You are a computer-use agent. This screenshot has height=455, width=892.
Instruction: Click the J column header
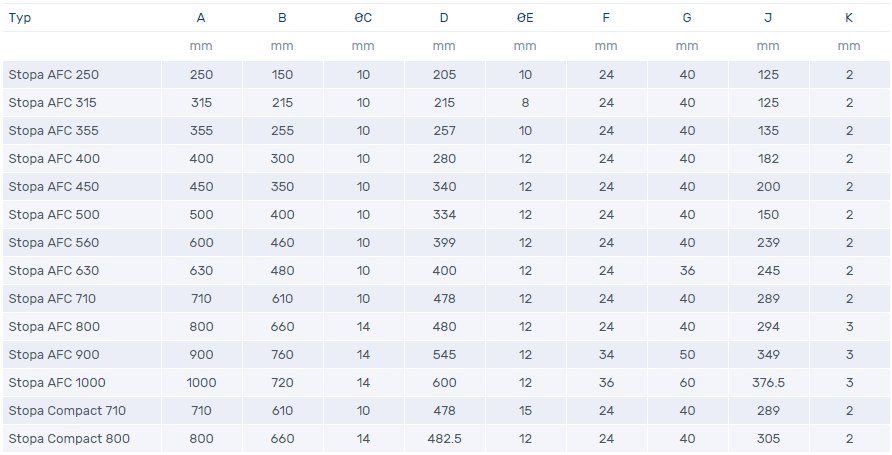[x=768, y=17]
